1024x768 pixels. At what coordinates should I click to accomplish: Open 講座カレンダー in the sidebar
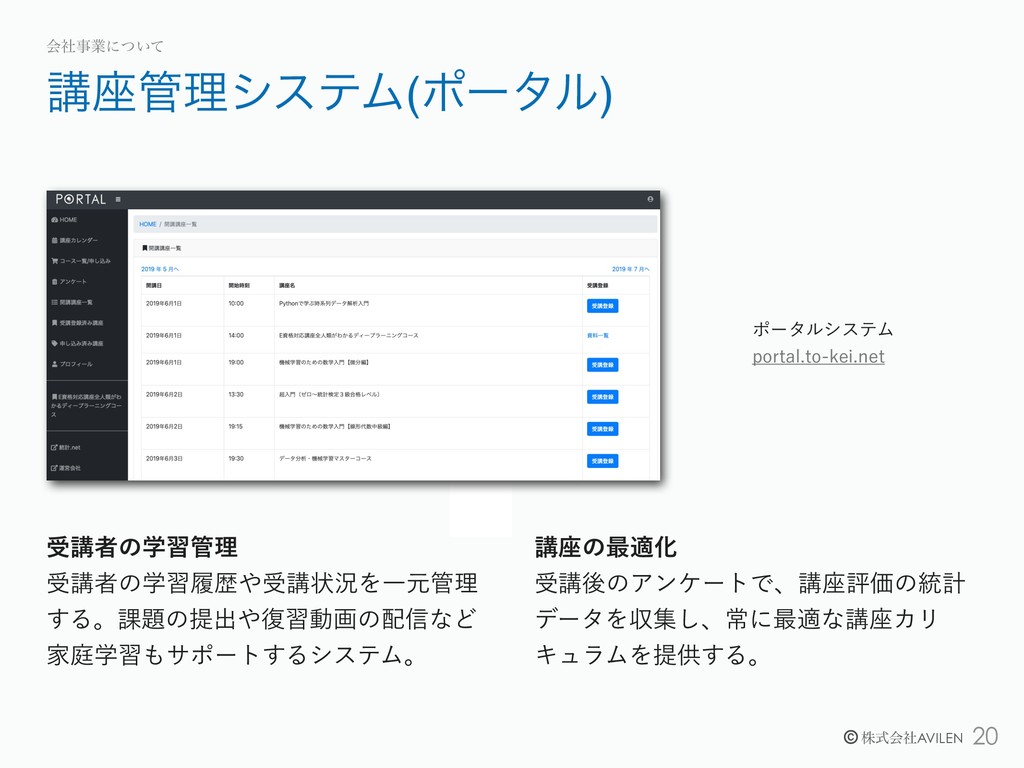(x=75, y=240)
